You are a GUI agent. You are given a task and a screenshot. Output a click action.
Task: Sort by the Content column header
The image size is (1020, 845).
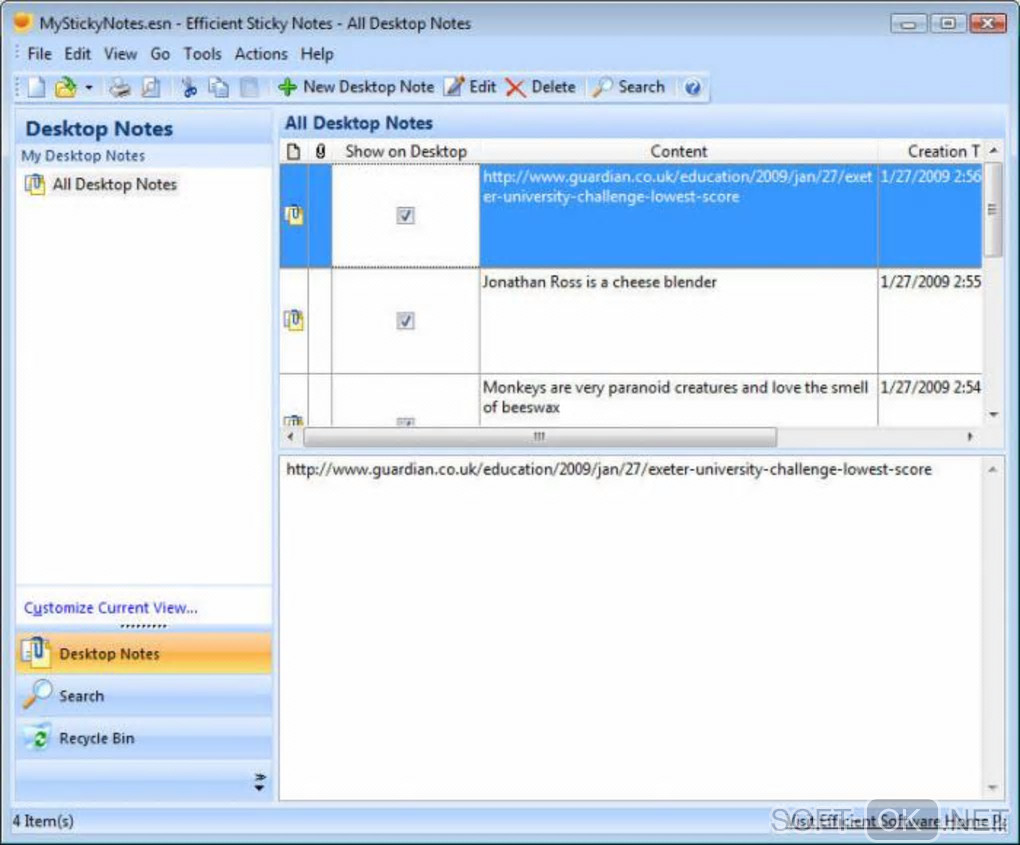click(x=678, y=151)
